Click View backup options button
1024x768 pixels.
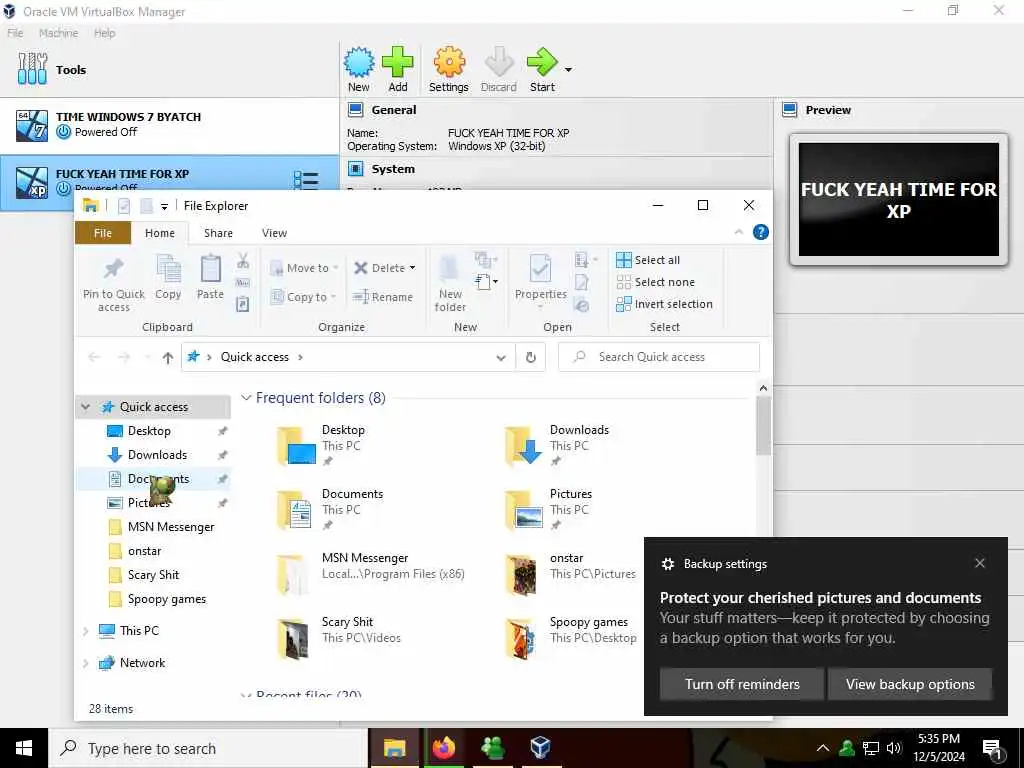[910, 684]
